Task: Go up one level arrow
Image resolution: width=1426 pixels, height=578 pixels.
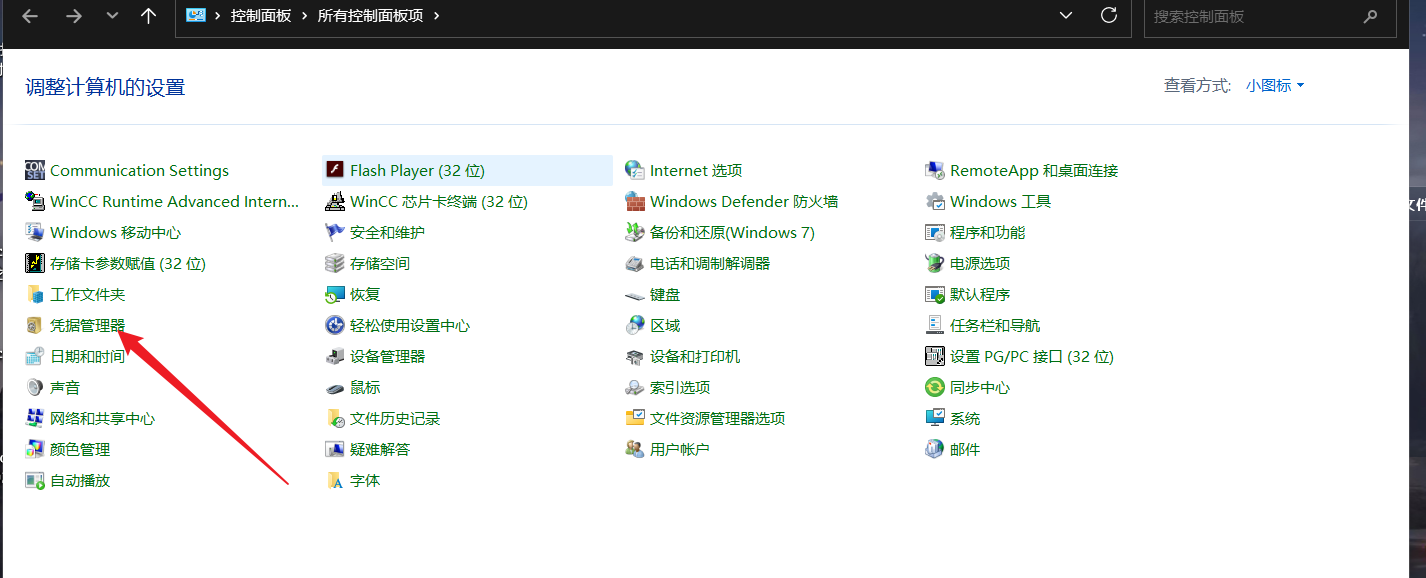Action: pos(148,16)
